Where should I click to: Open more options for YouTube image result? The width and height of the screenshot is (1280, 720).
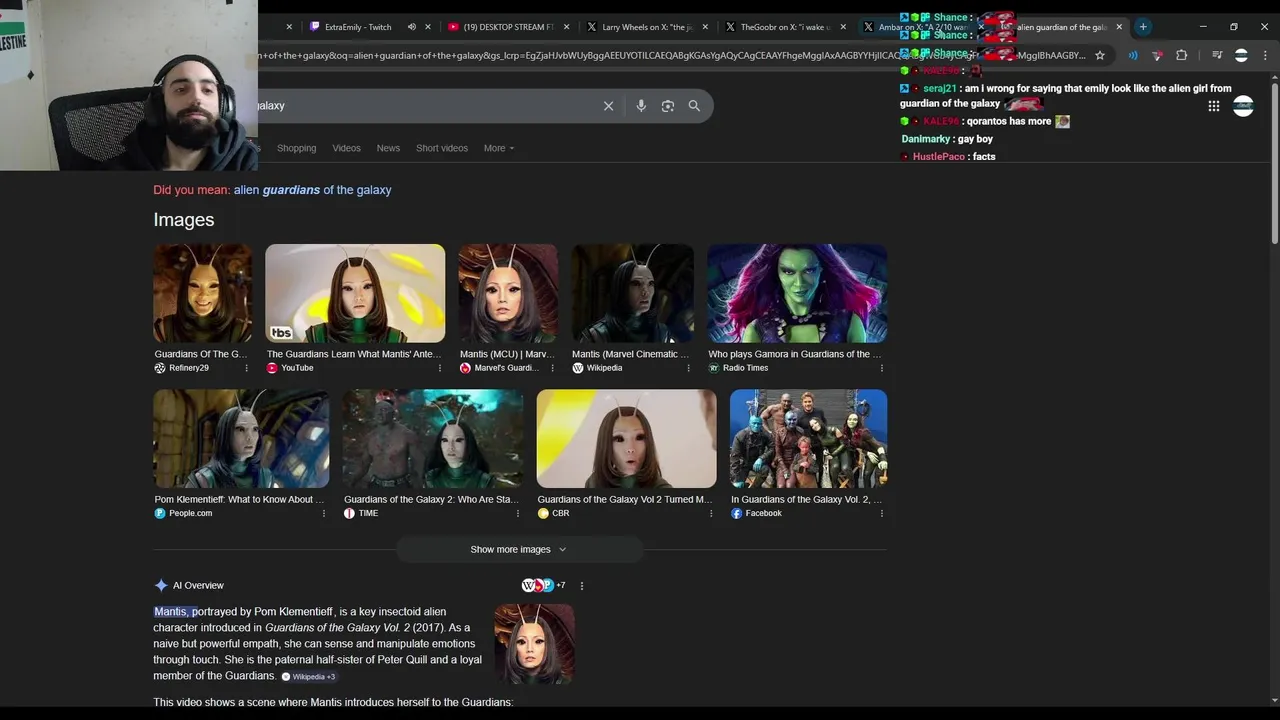tap(439, 368)
